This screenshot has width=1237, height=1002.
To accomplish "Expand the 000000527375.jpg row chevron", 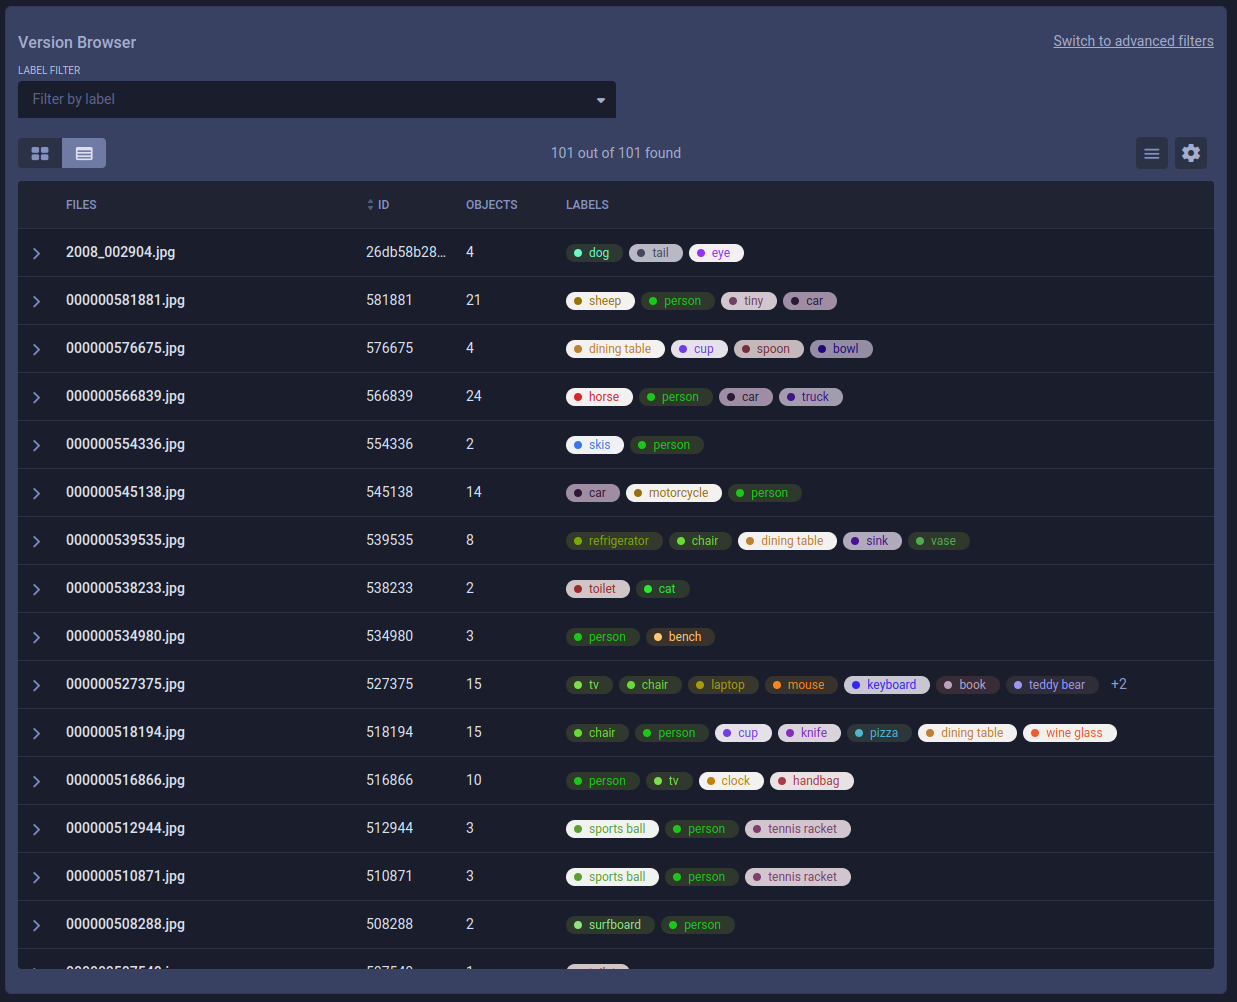I will click(36, 685).
